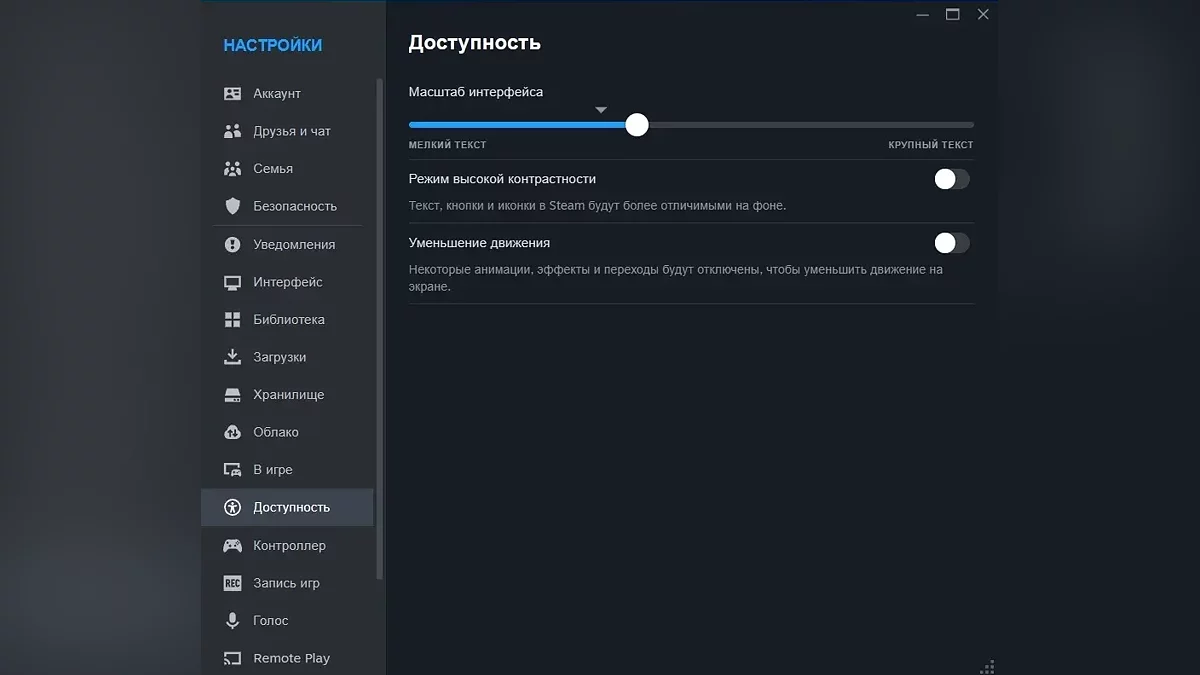The height and width of the screenshot is (675, 1200).
Task: Click the Cloud icon in sidebar
Action: pos(232,433)
